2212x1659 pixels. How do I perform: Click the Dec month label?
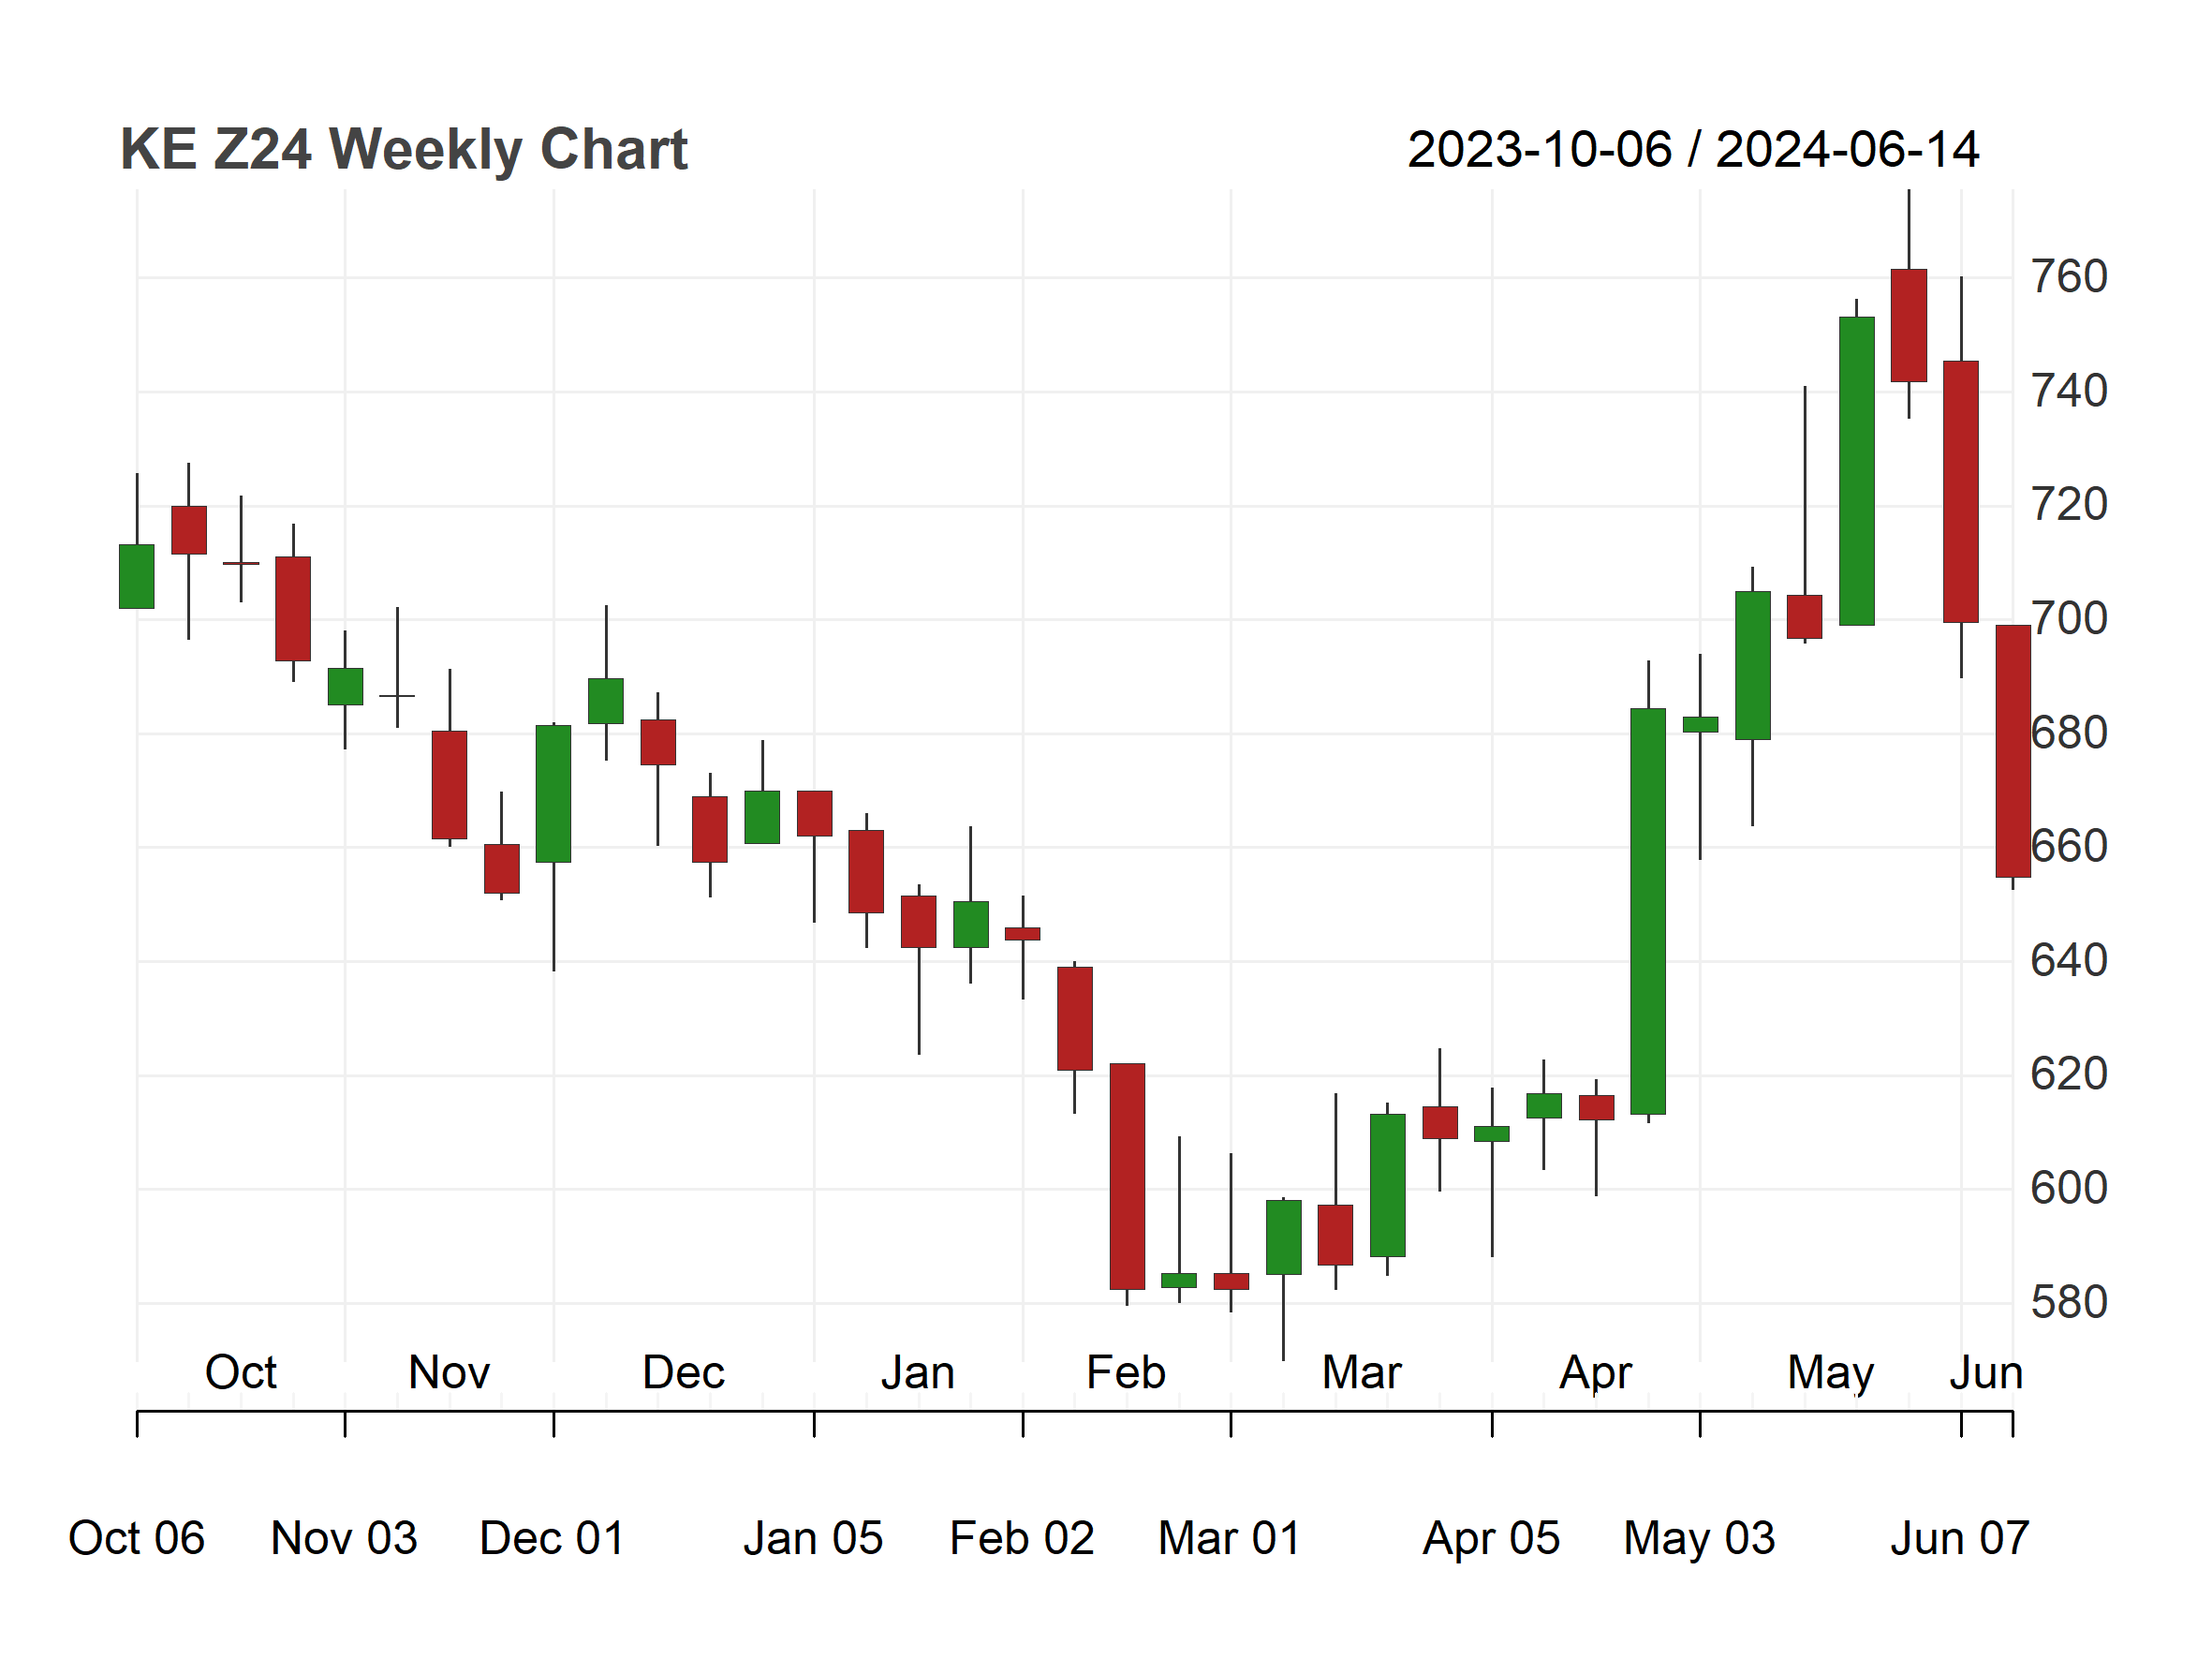[683, 1373]
